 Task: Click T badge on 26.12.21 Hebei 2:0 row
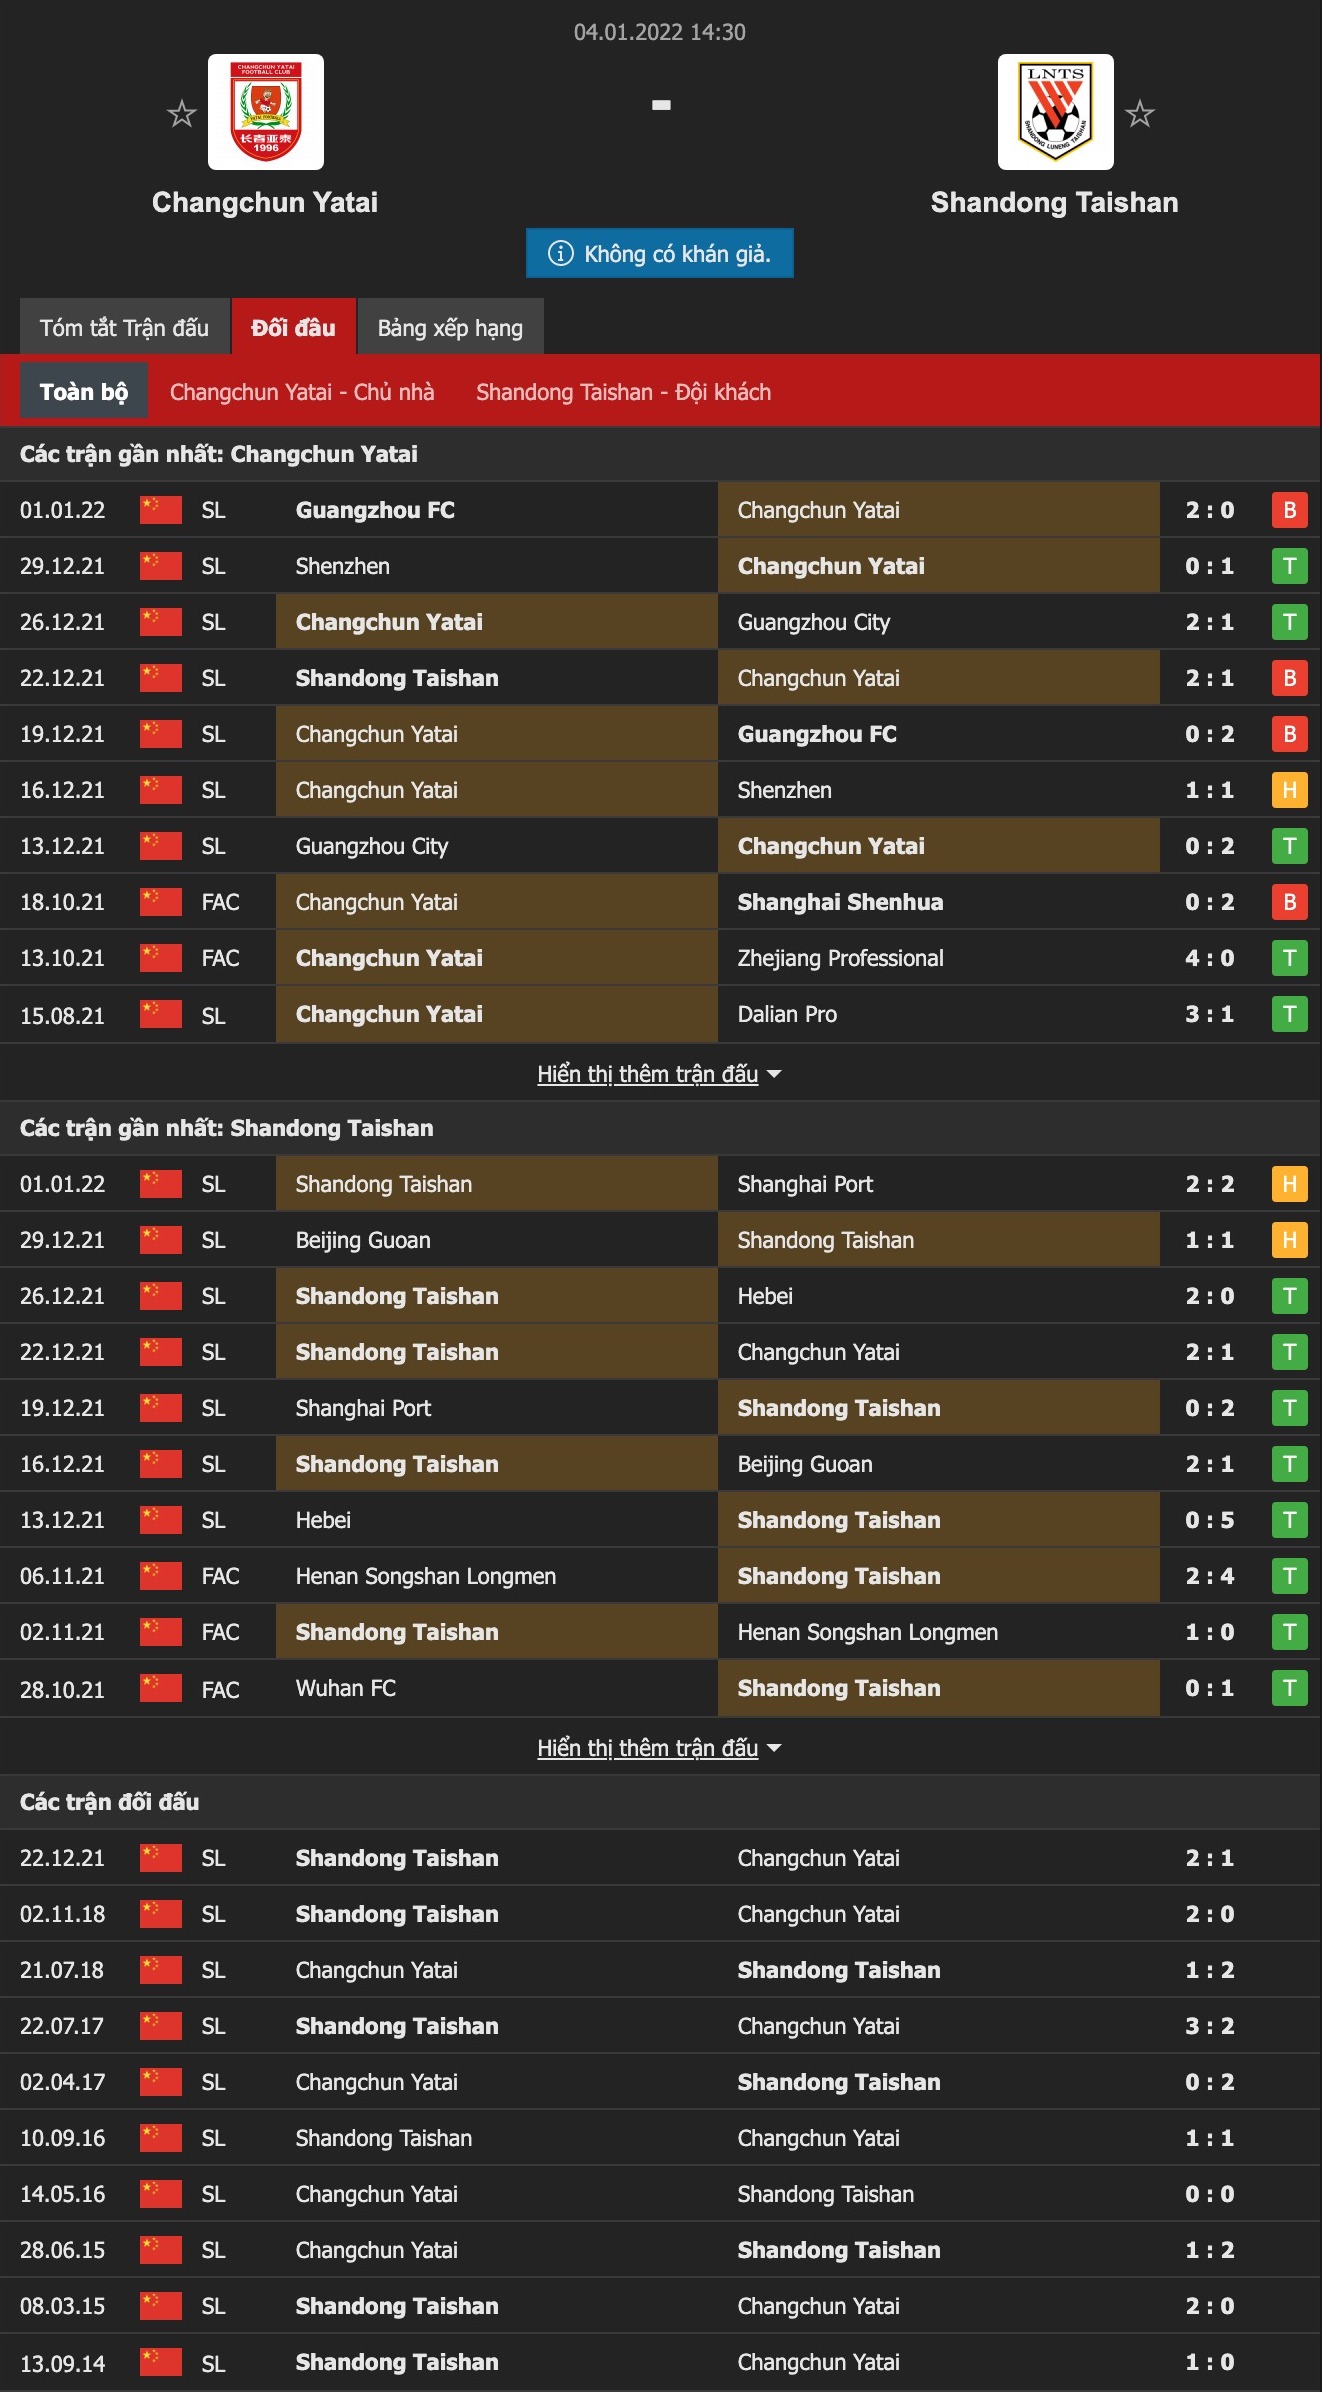point(1290,1296)
